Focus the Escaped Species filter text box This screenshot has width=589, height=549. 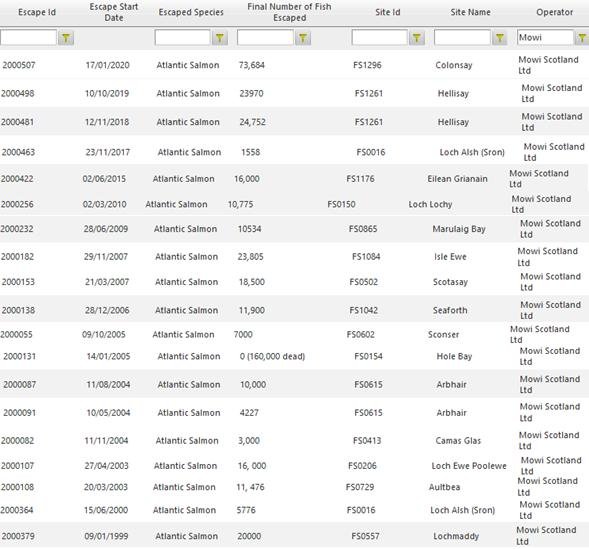click(183, 38)
